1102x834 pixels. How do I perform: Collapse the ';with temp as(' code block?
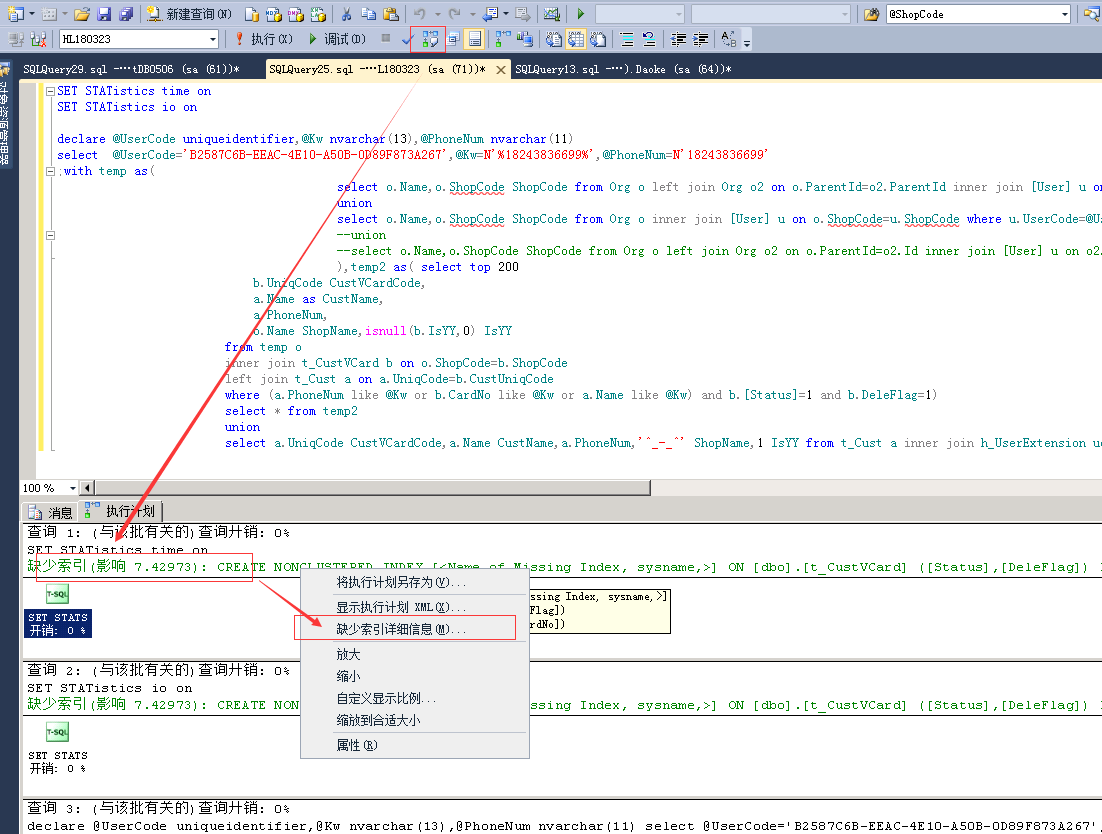(51, 171)
